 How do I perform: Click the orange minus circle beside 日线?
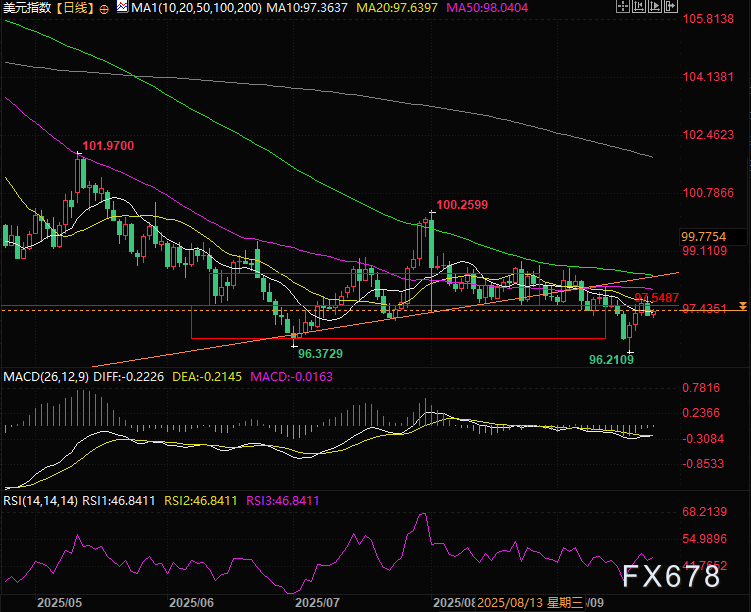tap(105, 8)
